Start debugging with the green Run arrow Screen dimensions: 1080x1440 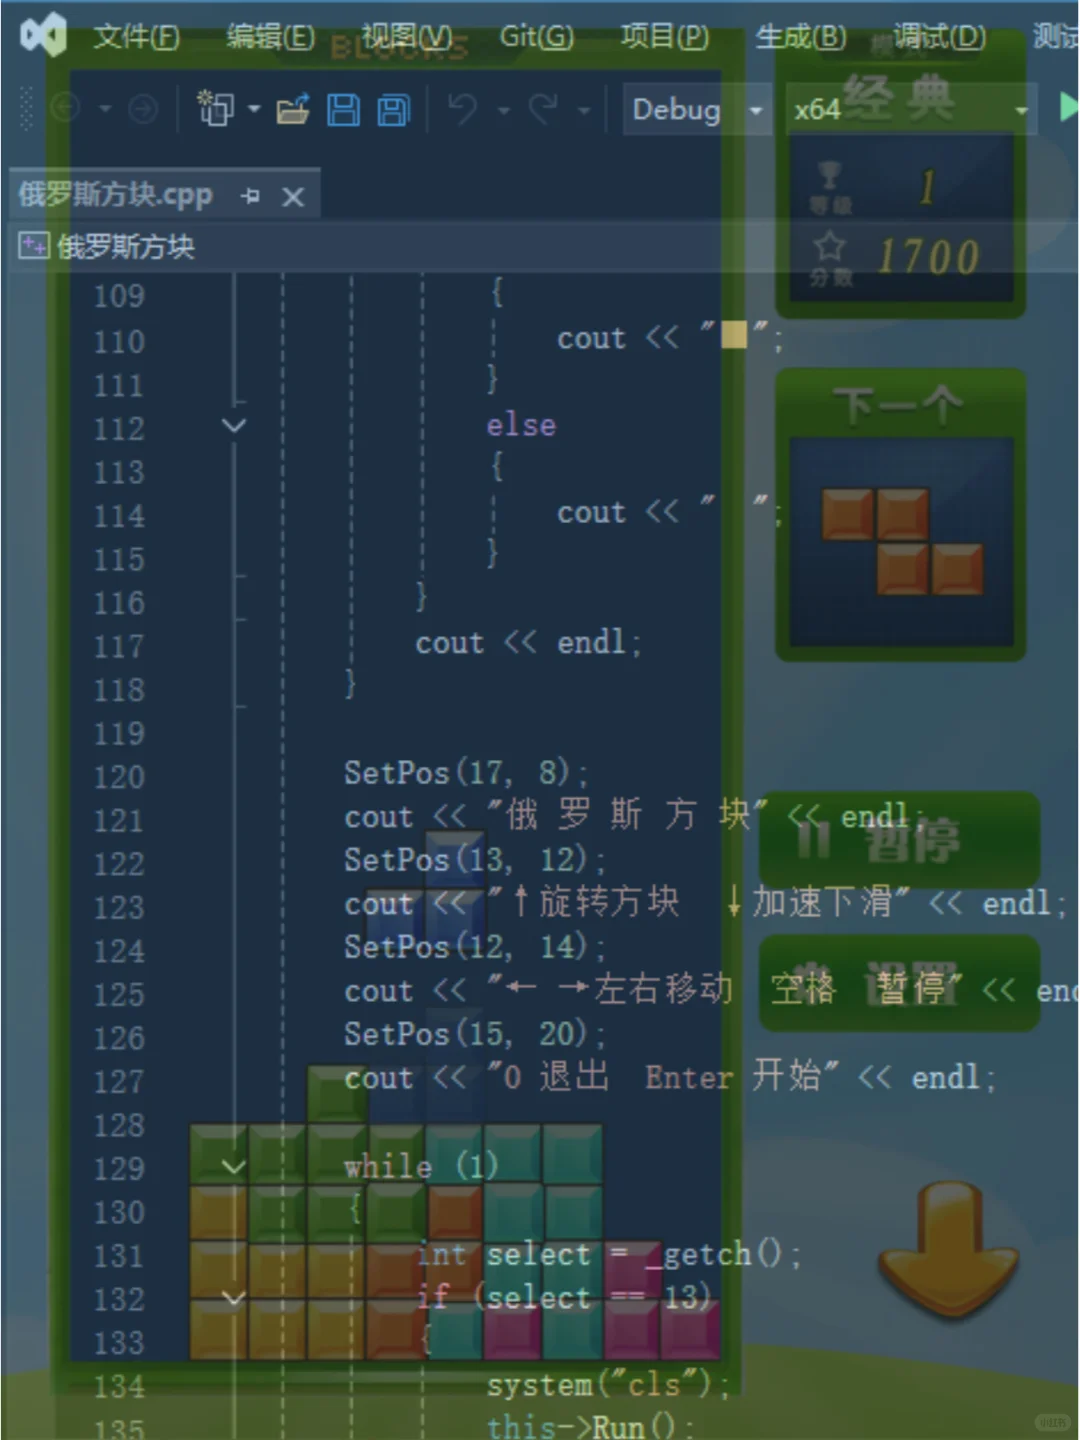click(x=1069, y=108)
